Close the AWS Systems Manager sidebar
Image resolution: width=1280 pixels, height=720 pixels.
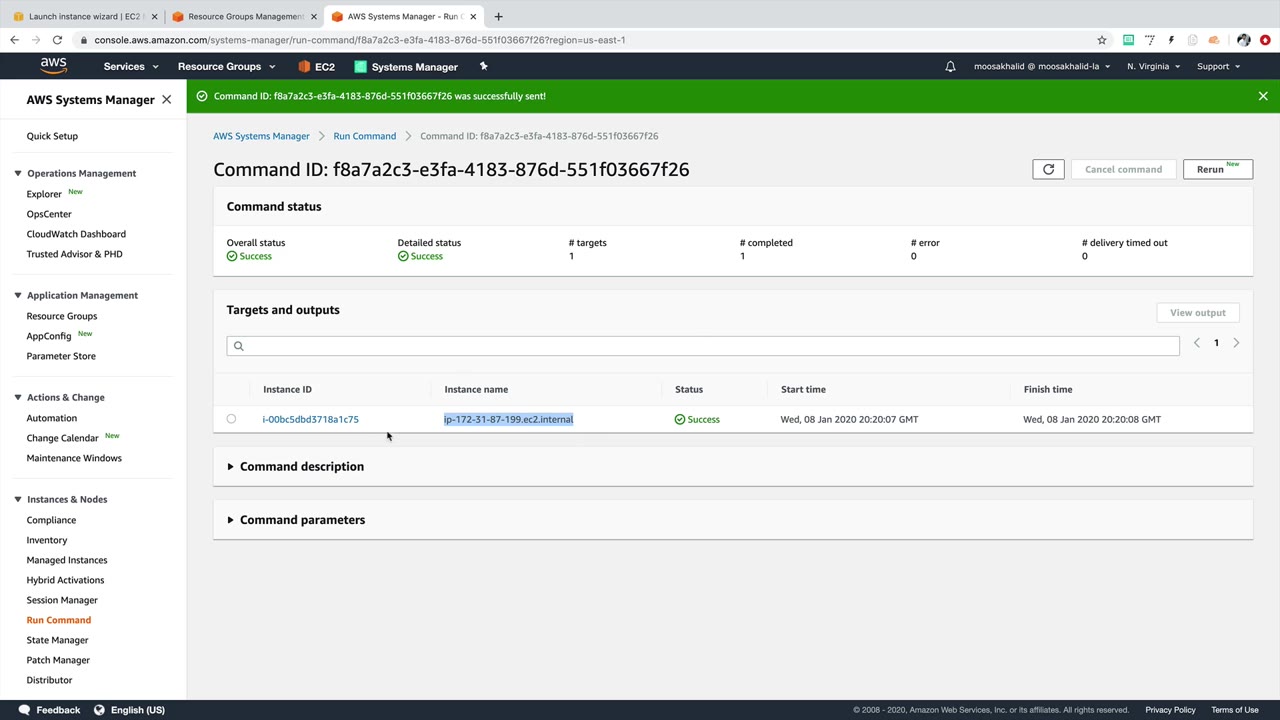pyautogui.click(x=166, y=100)
